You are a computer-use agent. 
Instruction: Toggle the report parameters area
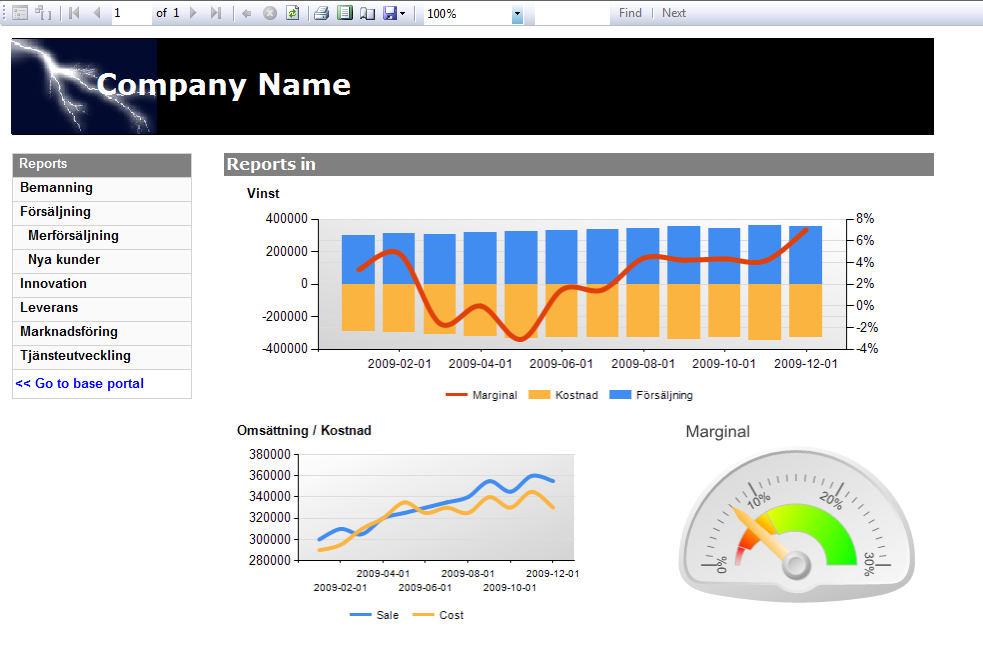(x=42, y=13)
